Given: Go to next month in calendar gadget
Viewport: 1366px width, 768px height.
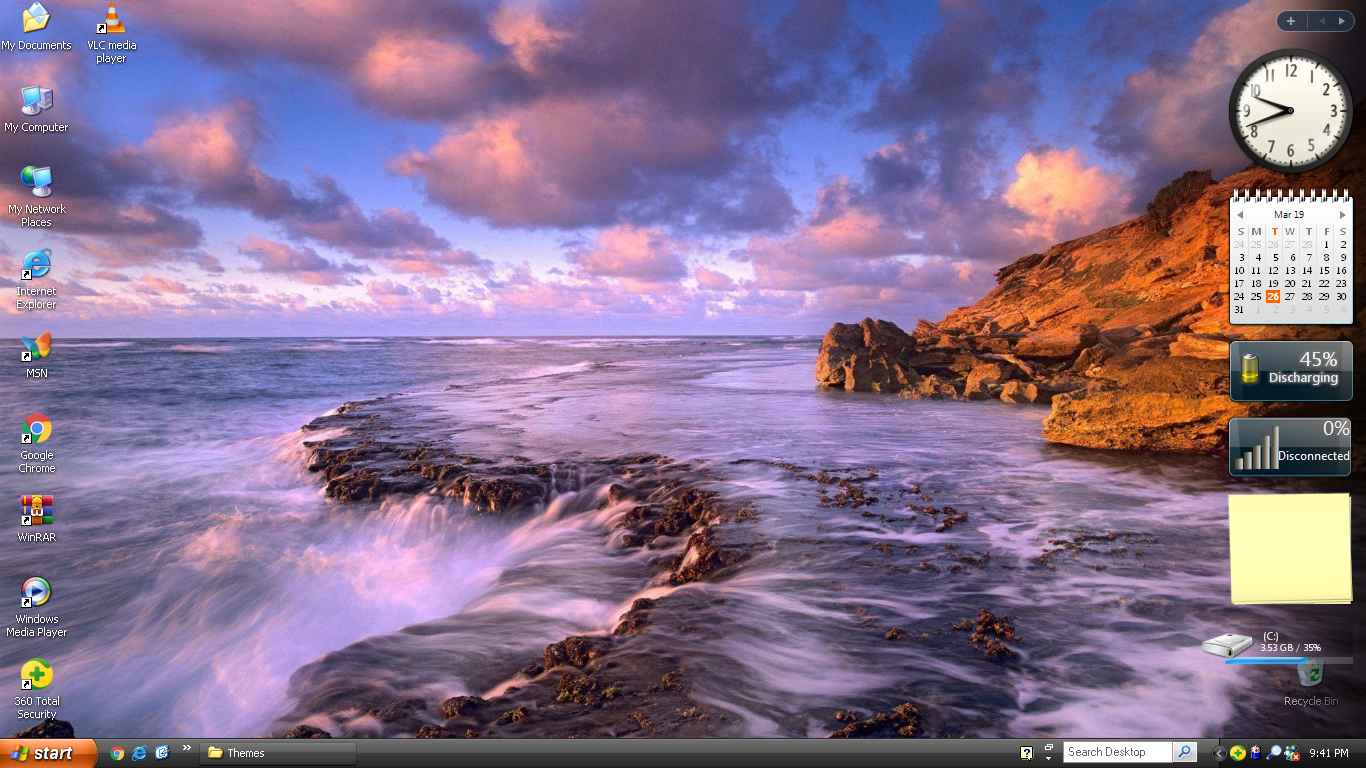Looking at the screenshot, I should (x=1342, y=215).
